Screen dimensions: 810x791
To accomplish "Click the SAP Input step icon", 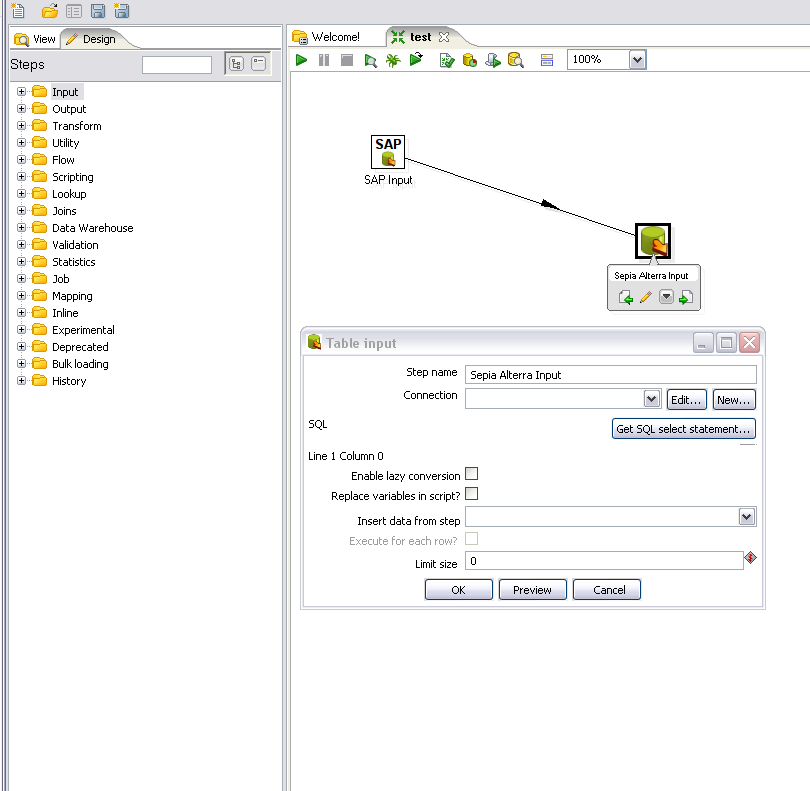I will pos(388,152).
